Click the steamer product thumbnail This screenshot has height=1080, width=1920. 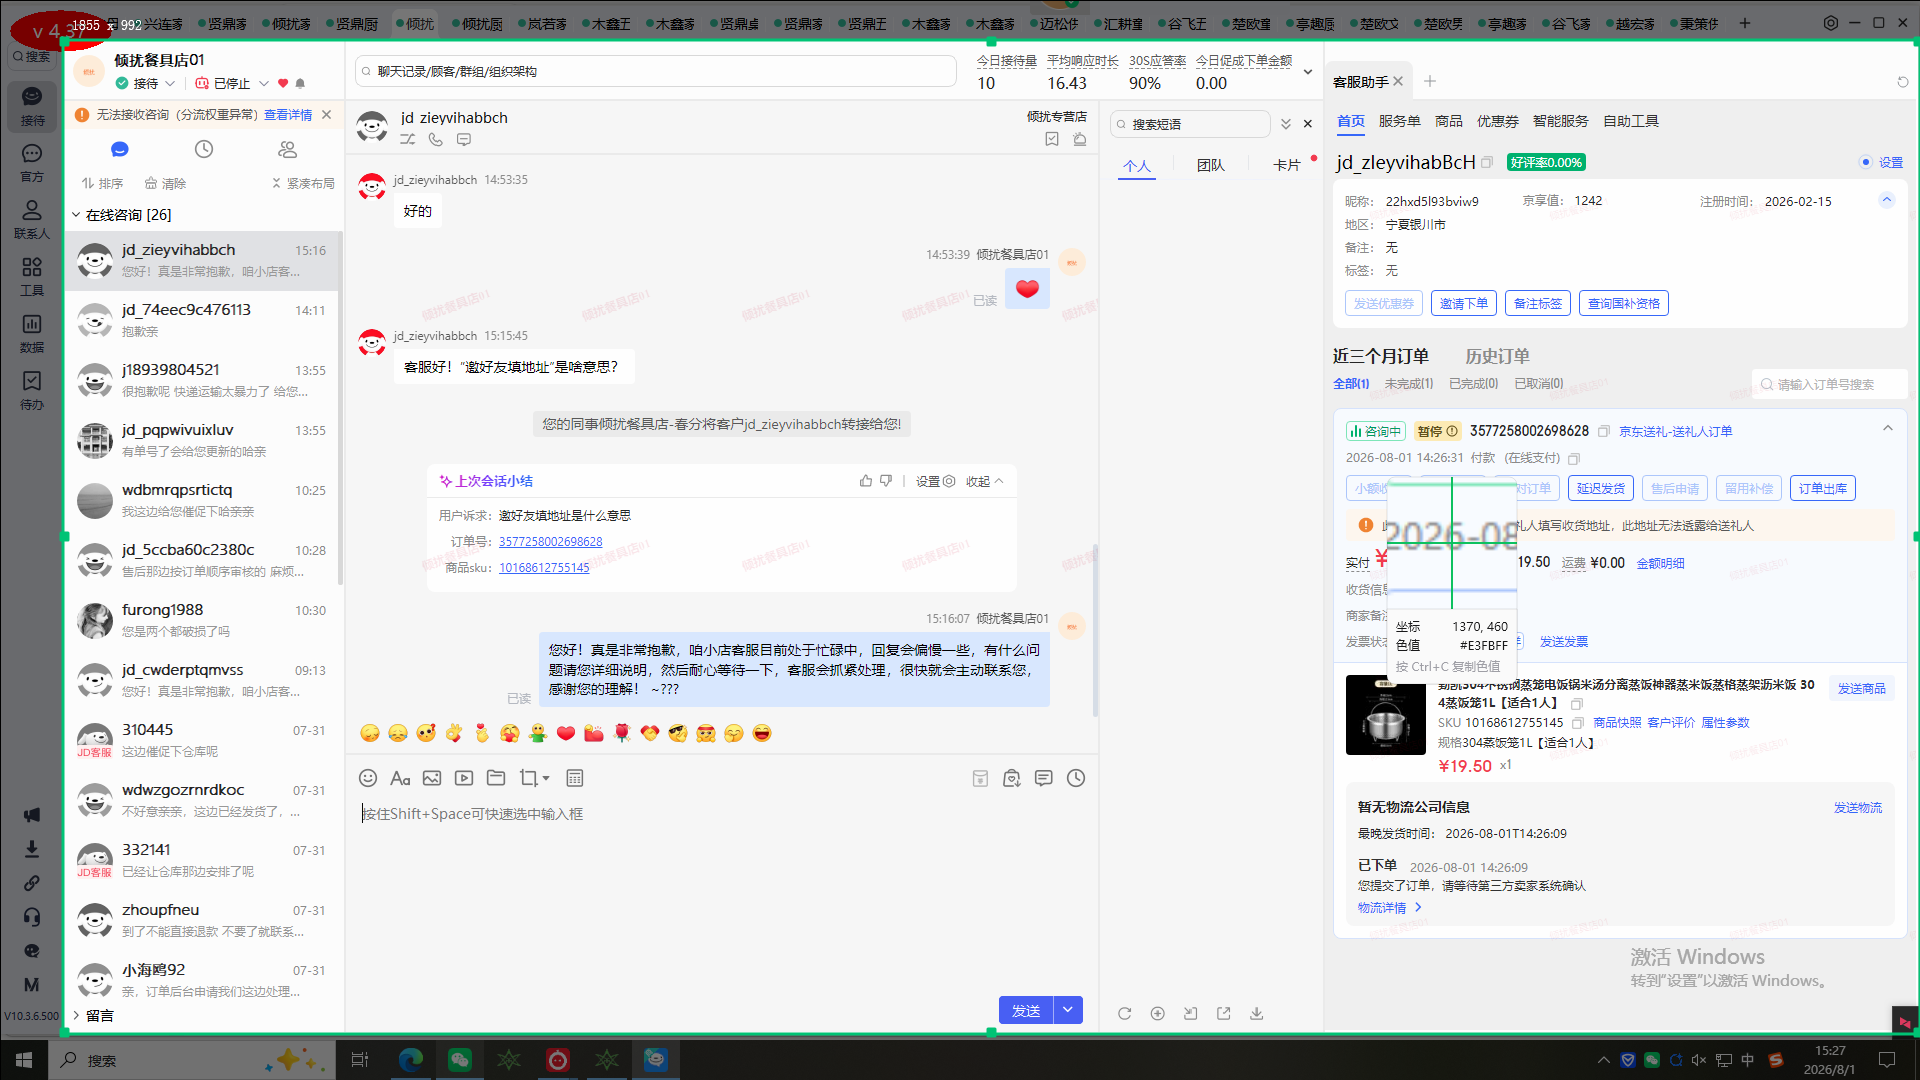[x=1385, y=715]
